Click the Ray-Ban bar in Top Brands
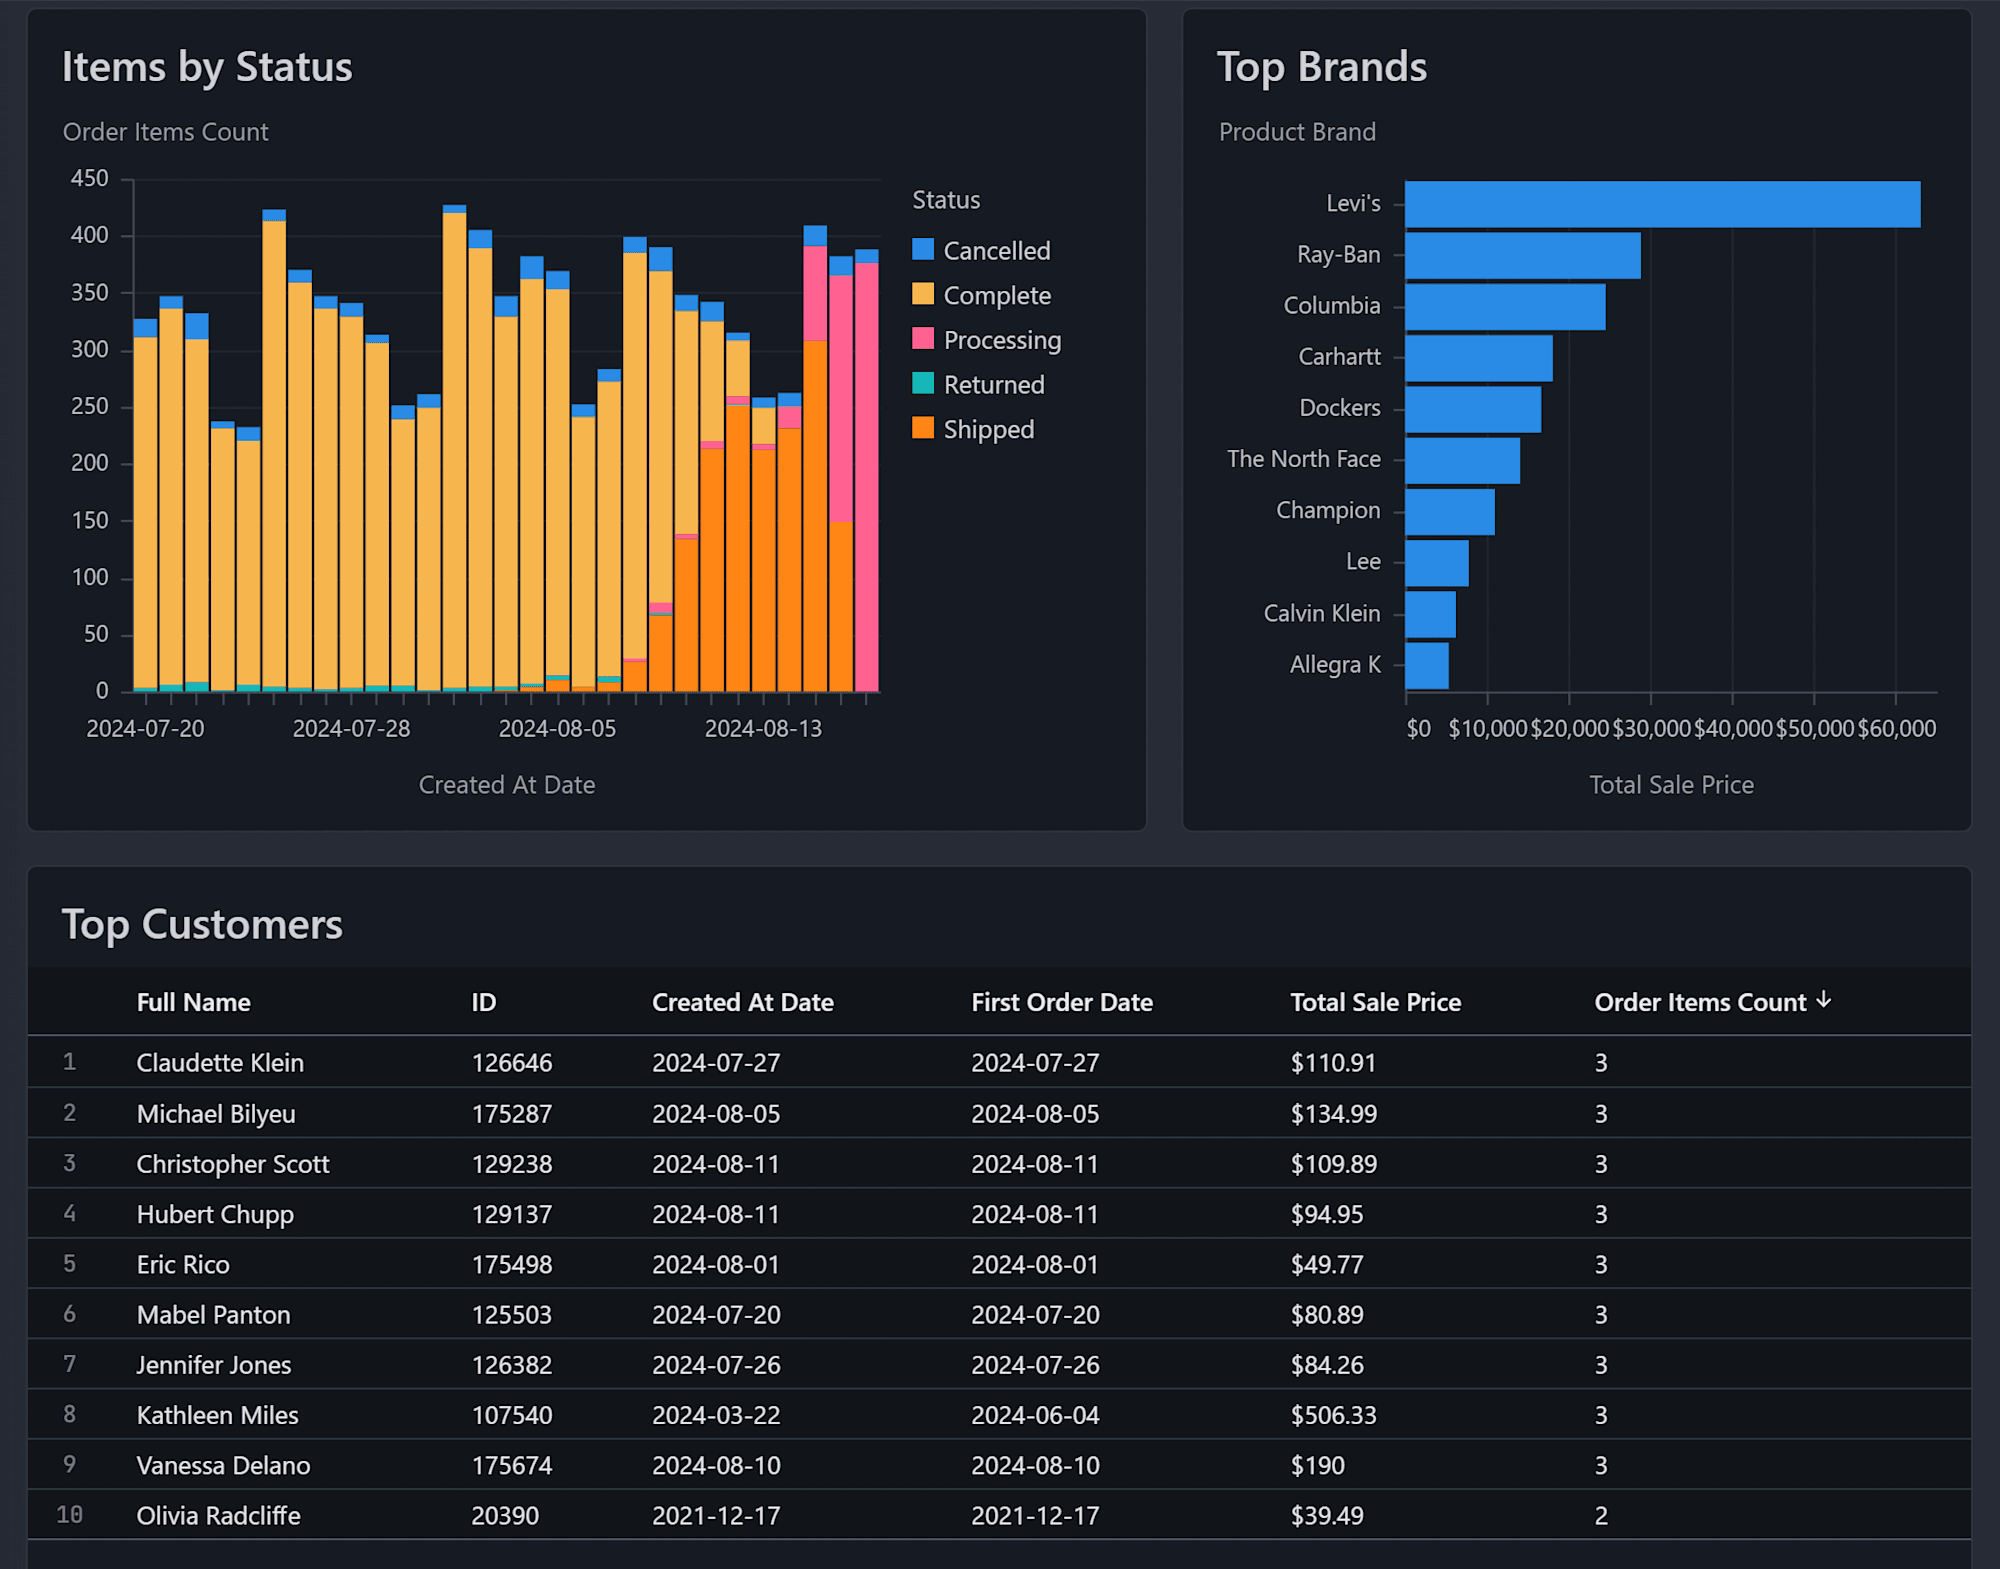Screen dimensions: 2000x1569 tap(1522, 255)
